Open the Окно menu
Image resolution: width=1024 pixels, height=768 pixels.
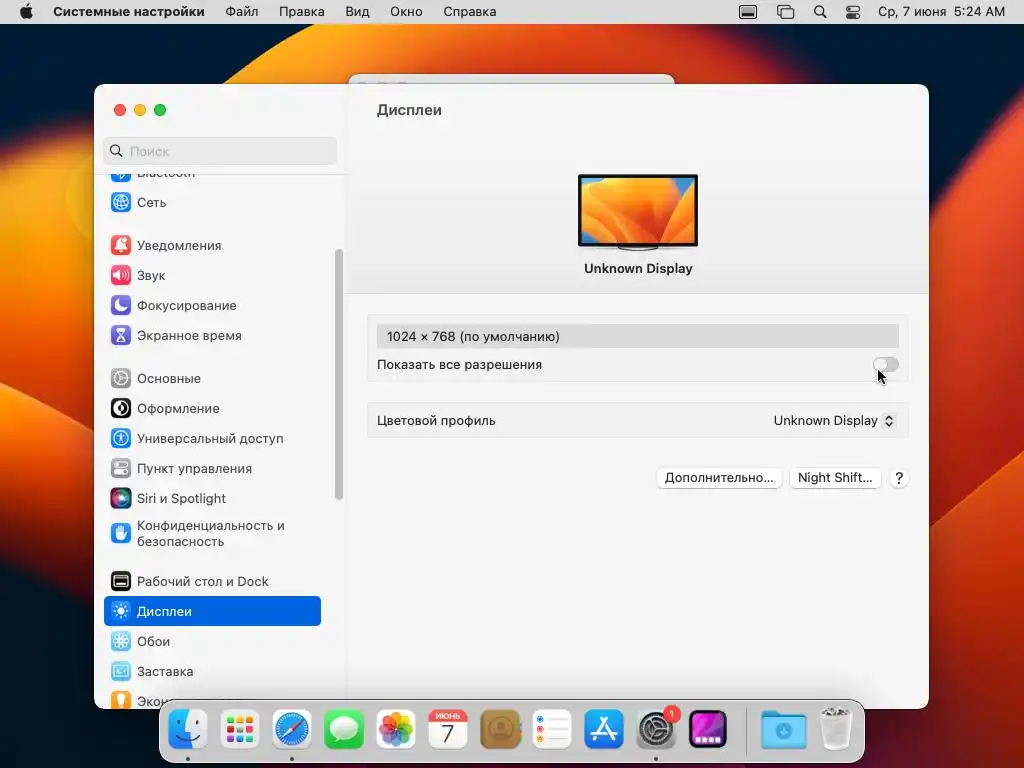pos(406,12)
